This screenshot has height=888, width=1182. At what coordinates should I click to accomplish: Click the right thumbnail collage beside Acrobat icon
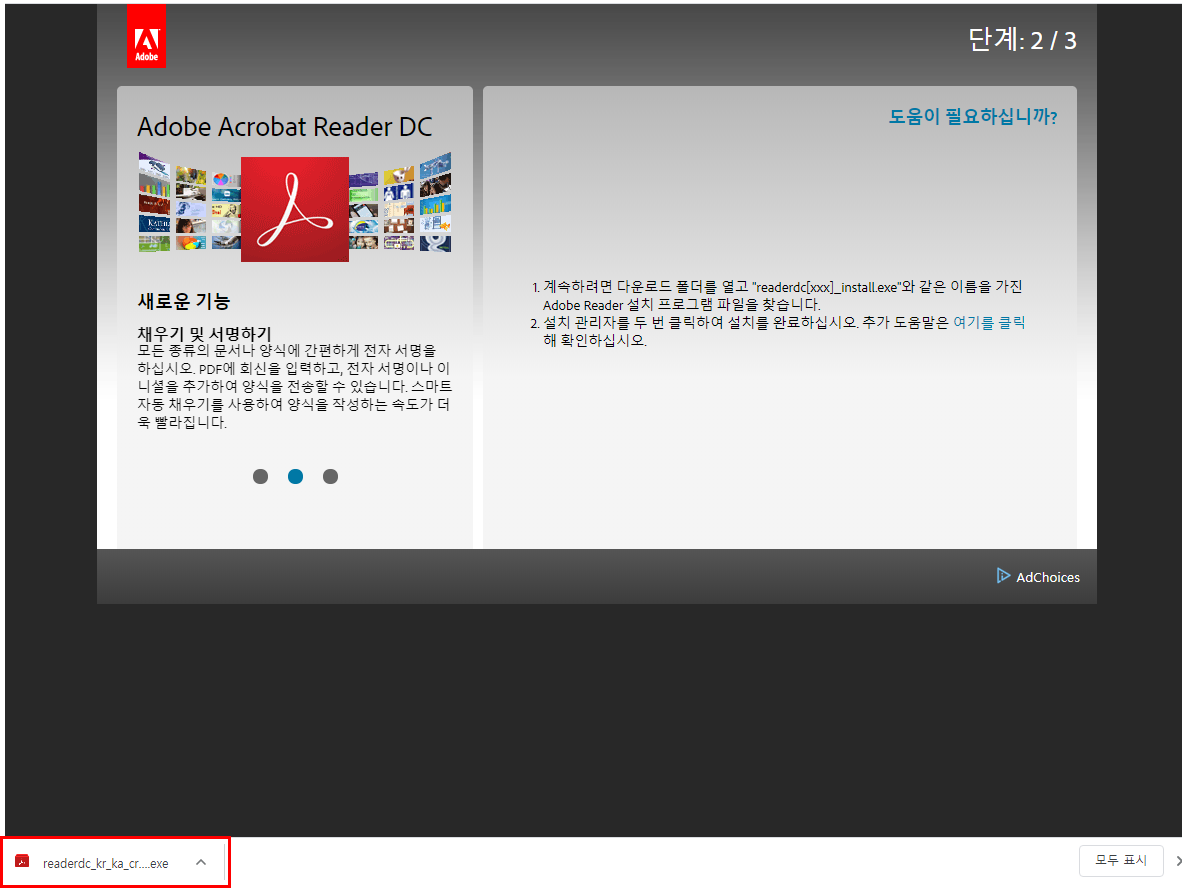[x=400, y=202]
